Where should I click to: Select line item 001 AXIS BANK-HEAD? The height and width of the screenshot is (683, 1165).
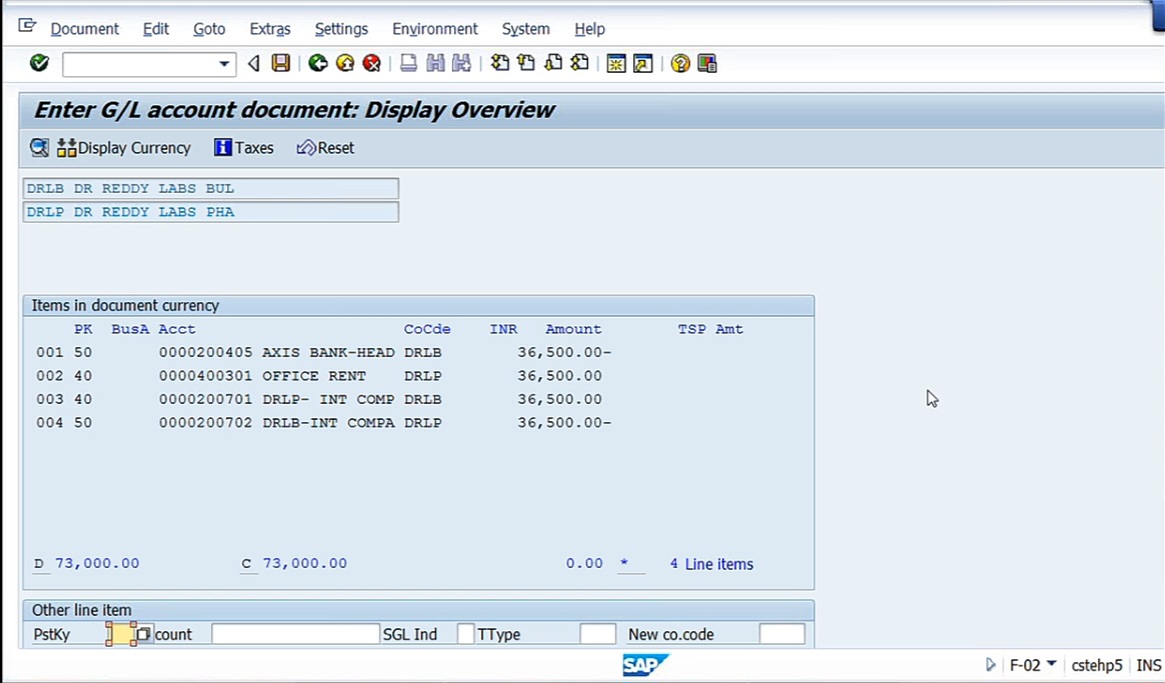point(324,352)
